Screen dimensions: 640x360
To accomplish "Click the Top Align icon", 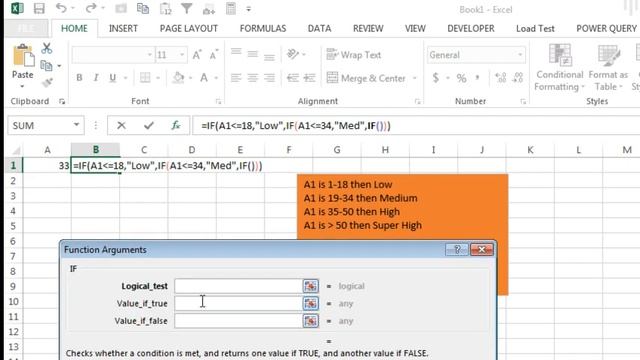I will pyautogui.click(x=236, y=53).
